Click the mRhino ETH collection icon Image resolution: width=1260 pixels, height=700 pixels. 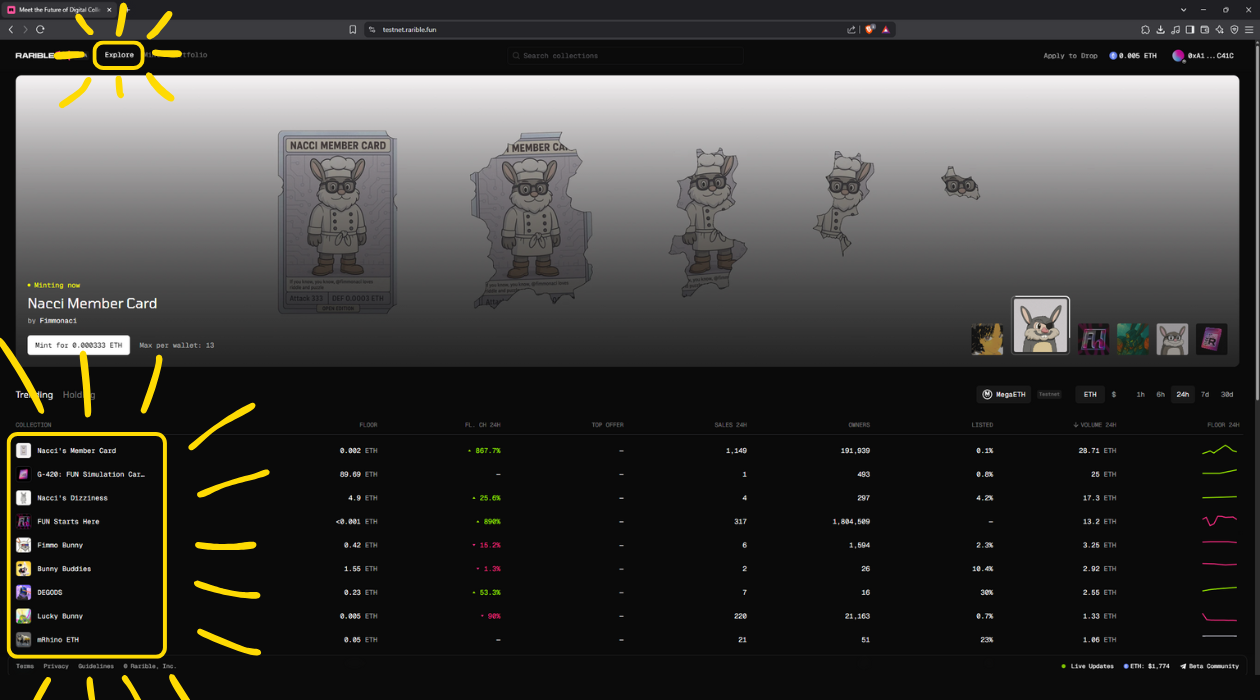24,640
